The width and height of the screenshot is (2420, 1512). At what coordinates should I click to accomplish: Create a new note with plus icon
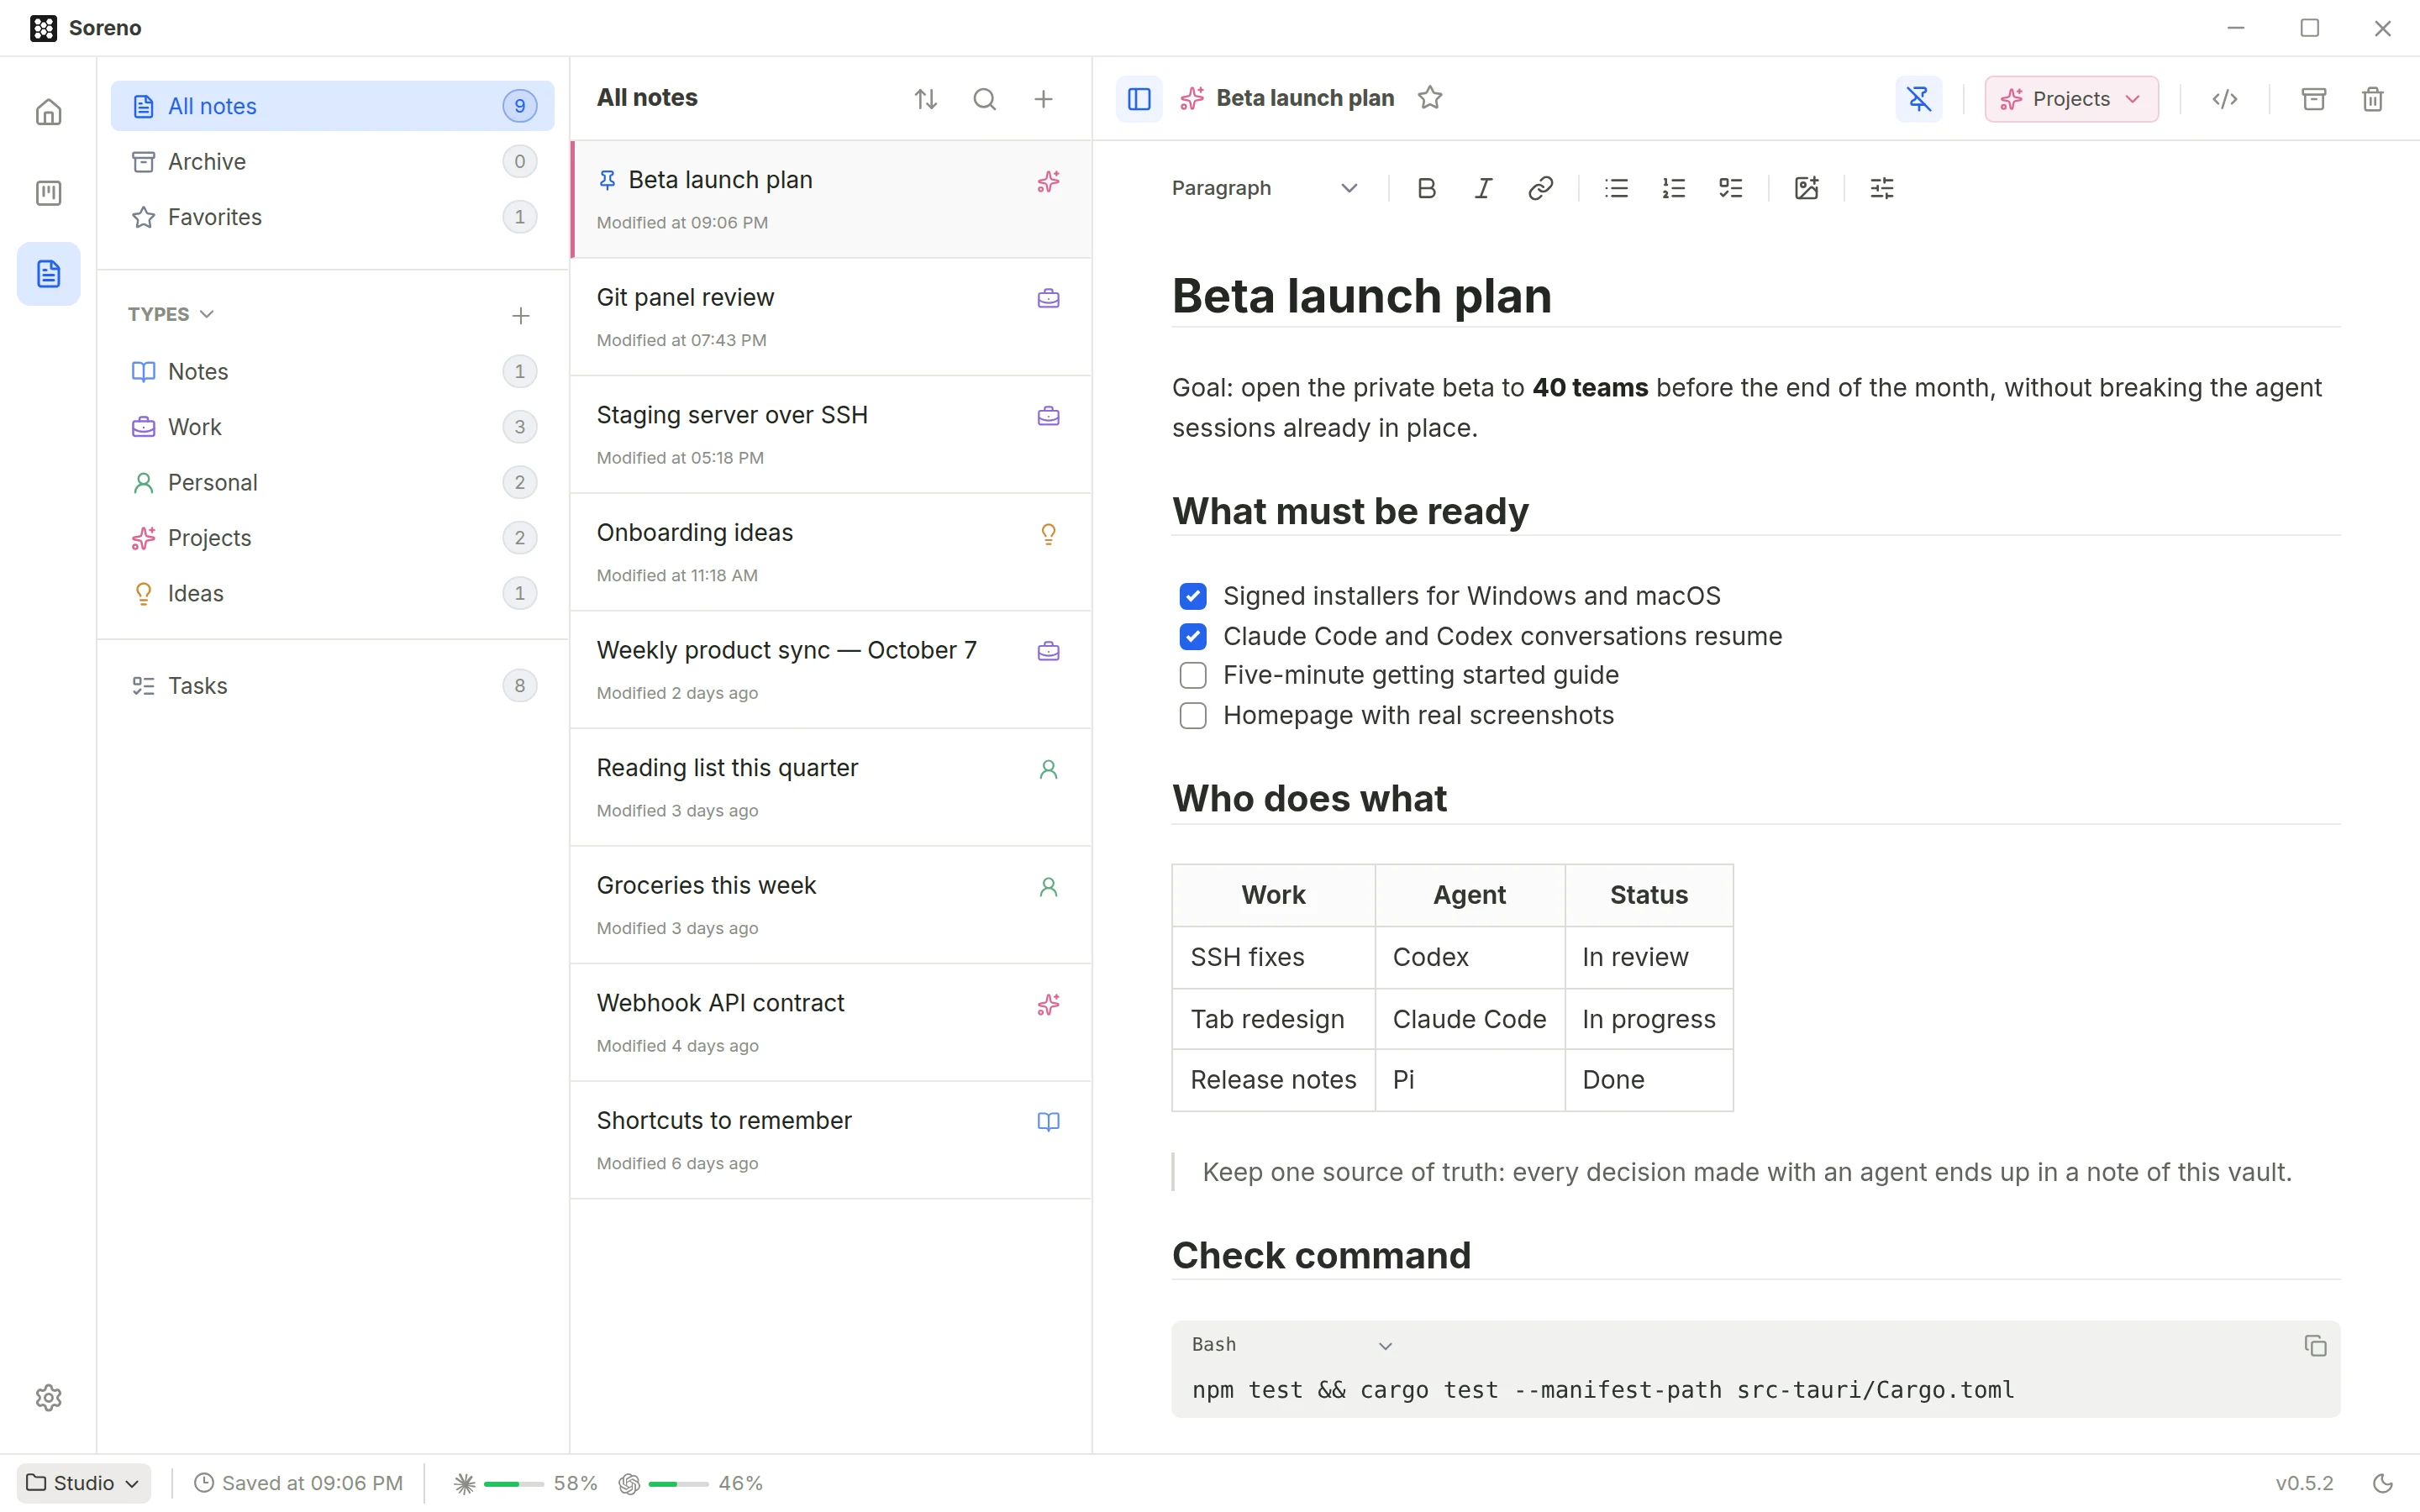point(1043,99)
